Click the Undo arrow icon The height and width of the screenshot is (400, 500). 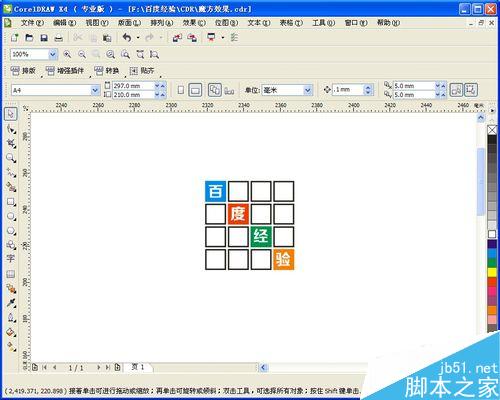[127, 38]
